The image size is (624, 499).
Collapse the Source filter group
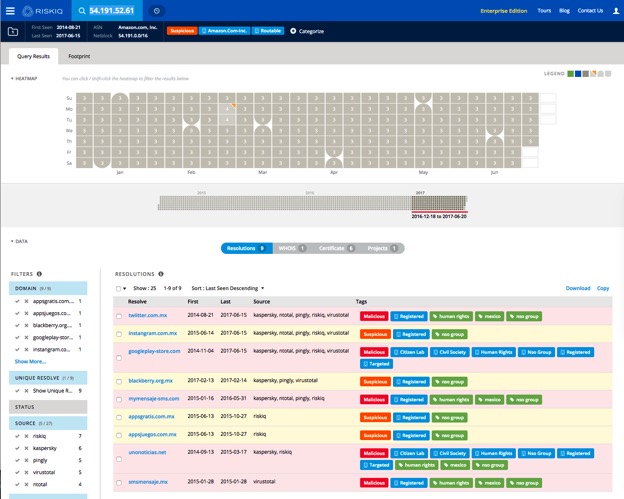click(48, 423)
